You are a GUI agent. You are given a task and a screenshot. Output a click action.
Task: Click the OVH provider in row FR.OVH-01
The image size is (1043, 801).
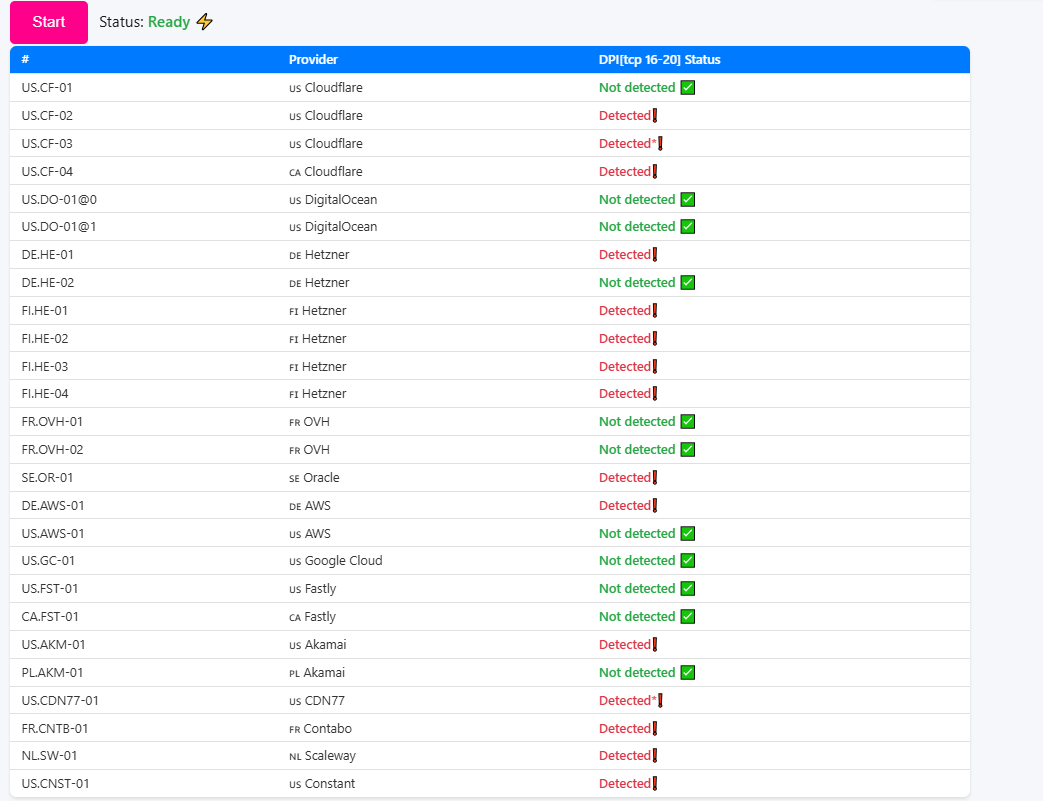click(309, 422)
